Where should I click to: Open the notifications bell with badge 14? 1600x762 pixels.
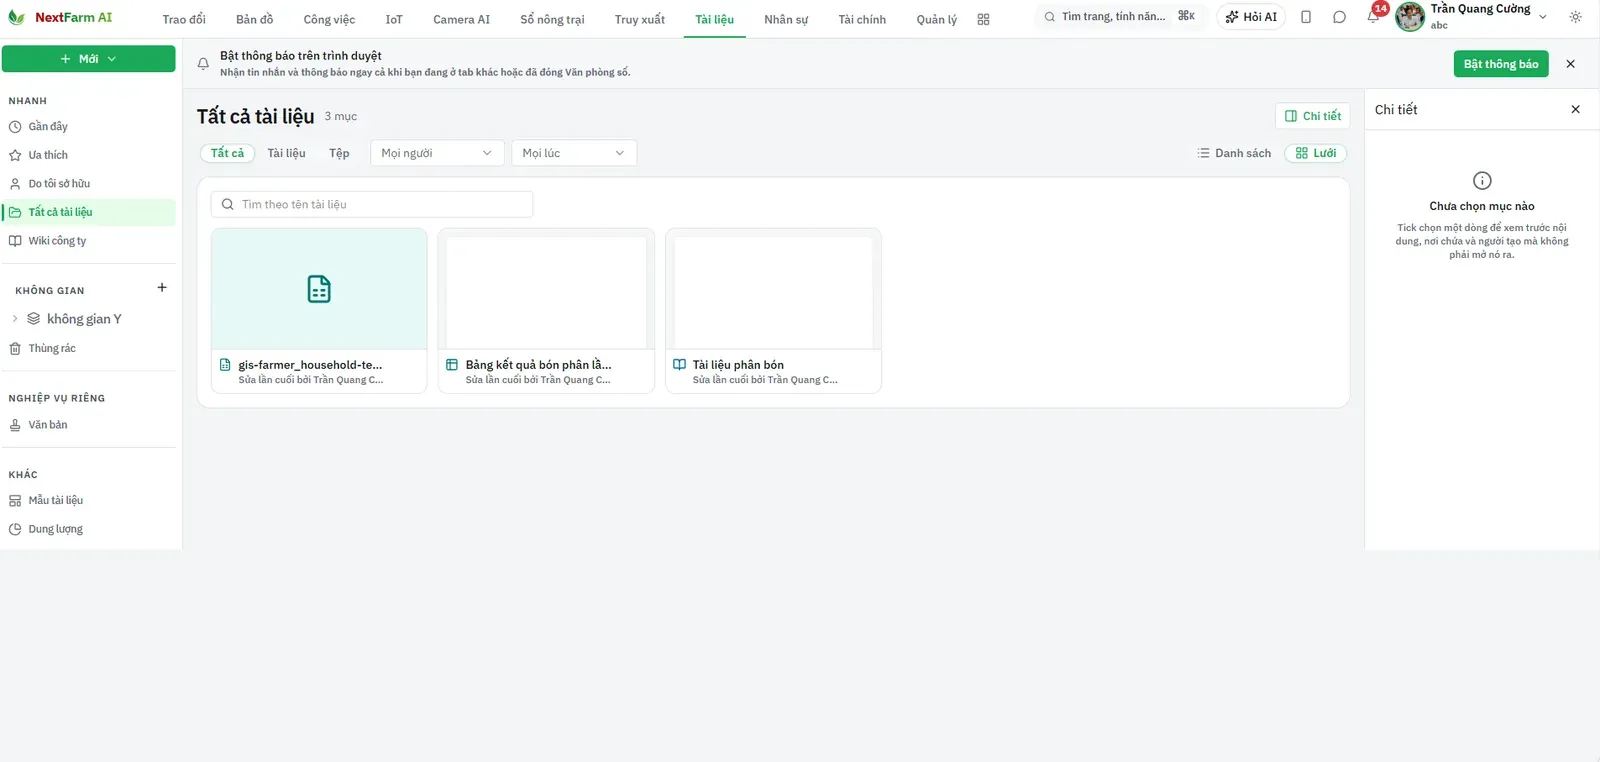tap(1374, 16)
